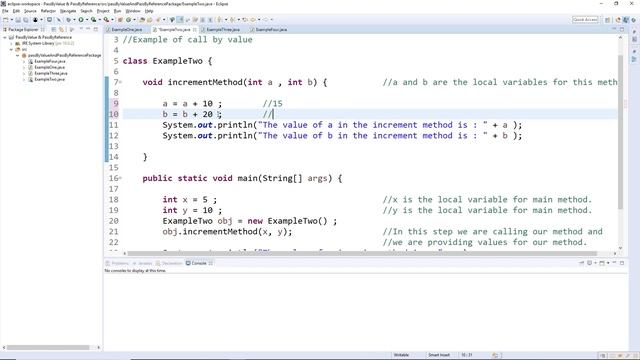The width and height of the screenshot is (640, 360).
Task: Click the Run Last Tool (coverage) icon
Action: pyautogui.click(x=93, y=20)
